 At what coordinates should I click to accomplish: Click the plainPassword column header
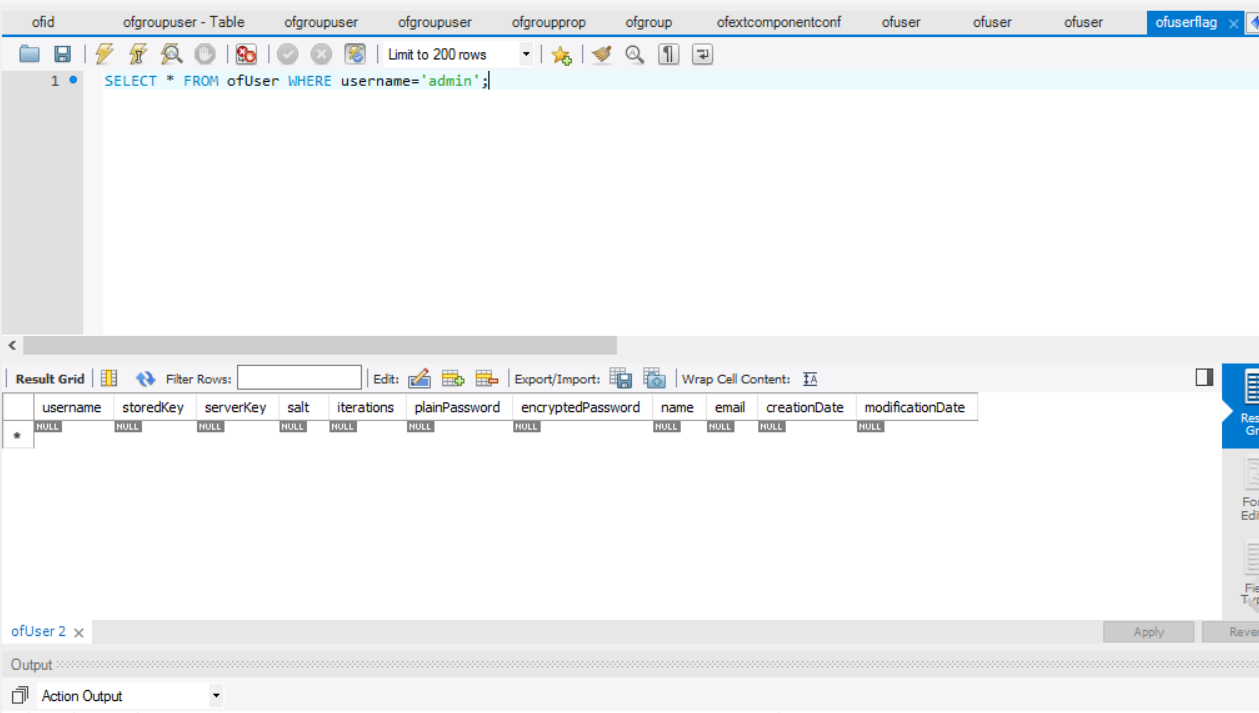point(457,407)
